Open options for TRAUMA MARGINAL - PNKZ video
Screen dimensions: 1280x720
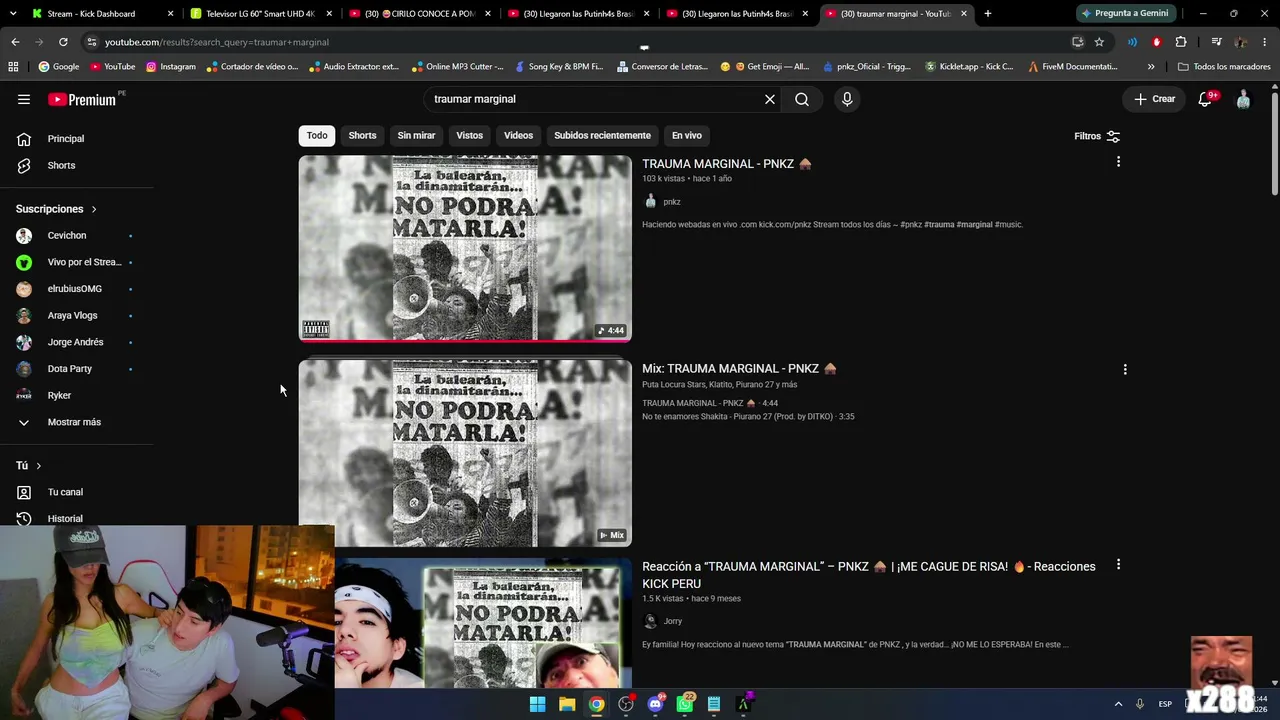[1118, 162]
